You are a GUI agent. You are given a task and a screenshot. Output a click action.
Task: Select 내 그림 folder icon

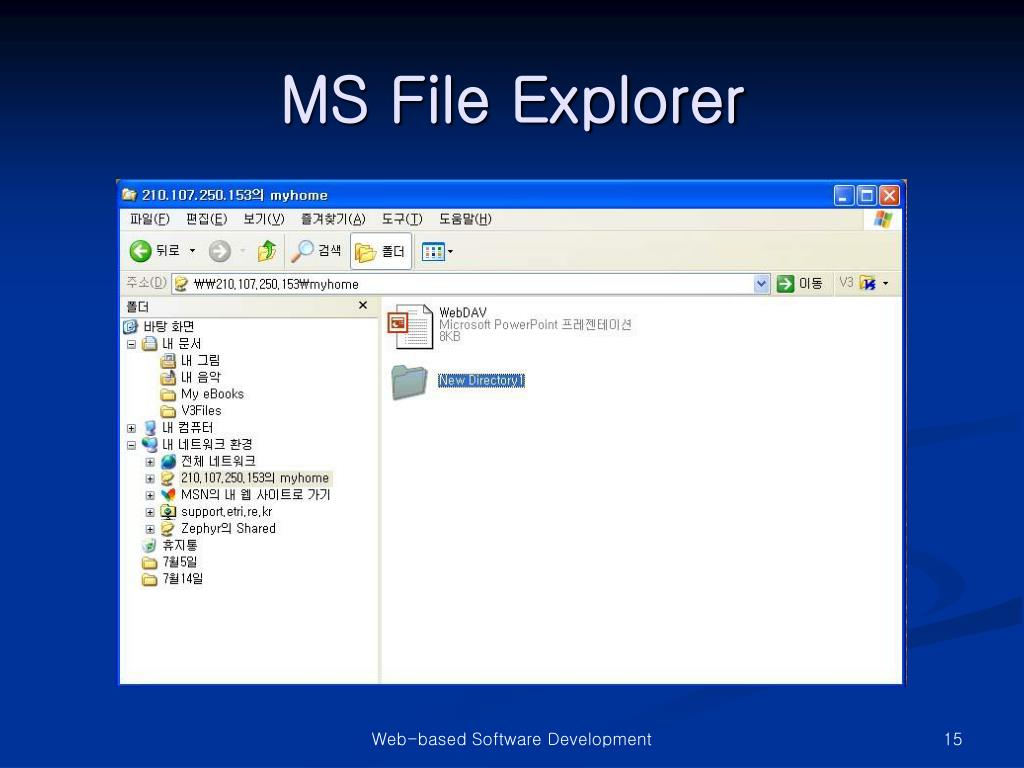click(168, 360)
